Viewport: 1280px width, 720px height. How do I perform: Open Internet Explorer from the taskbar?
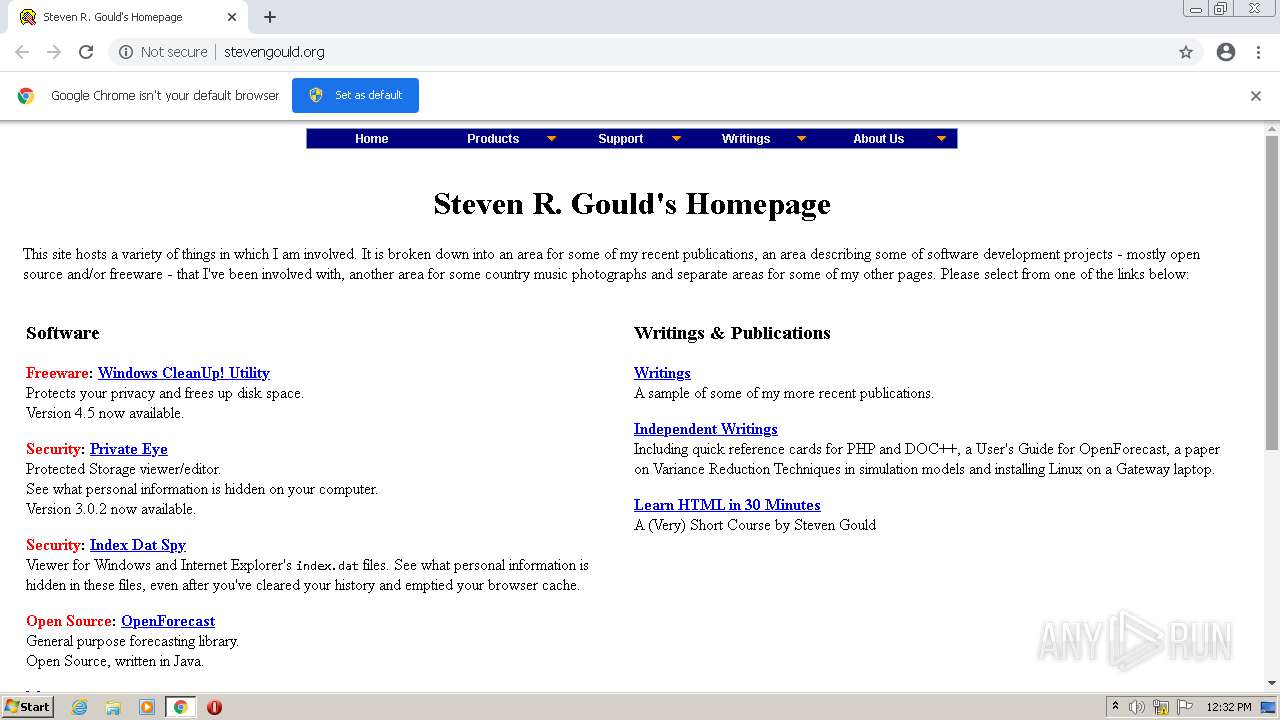(x=80, y=707)
